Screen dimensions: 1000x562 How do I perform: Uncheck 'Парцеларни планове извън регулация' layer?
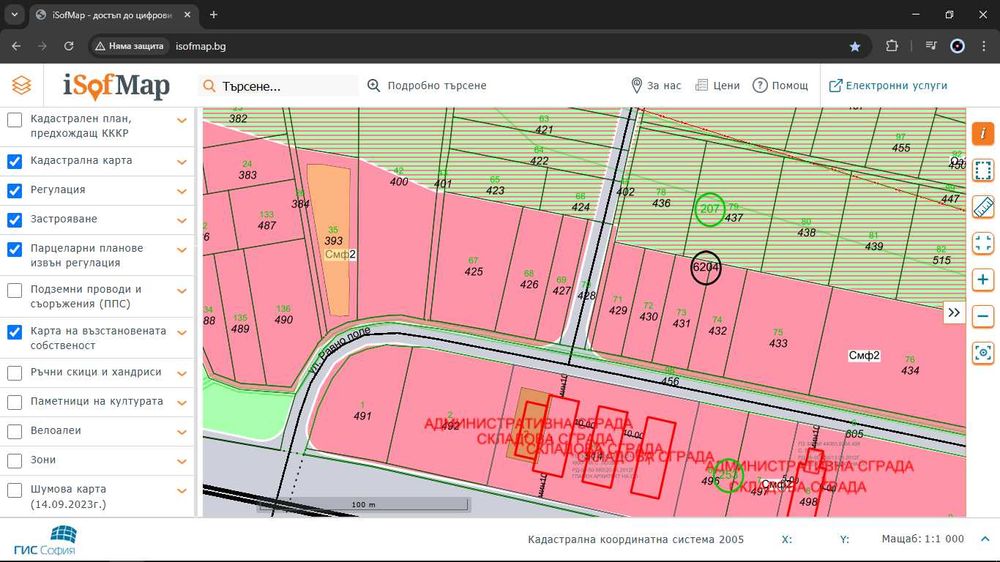coord(14,249)
